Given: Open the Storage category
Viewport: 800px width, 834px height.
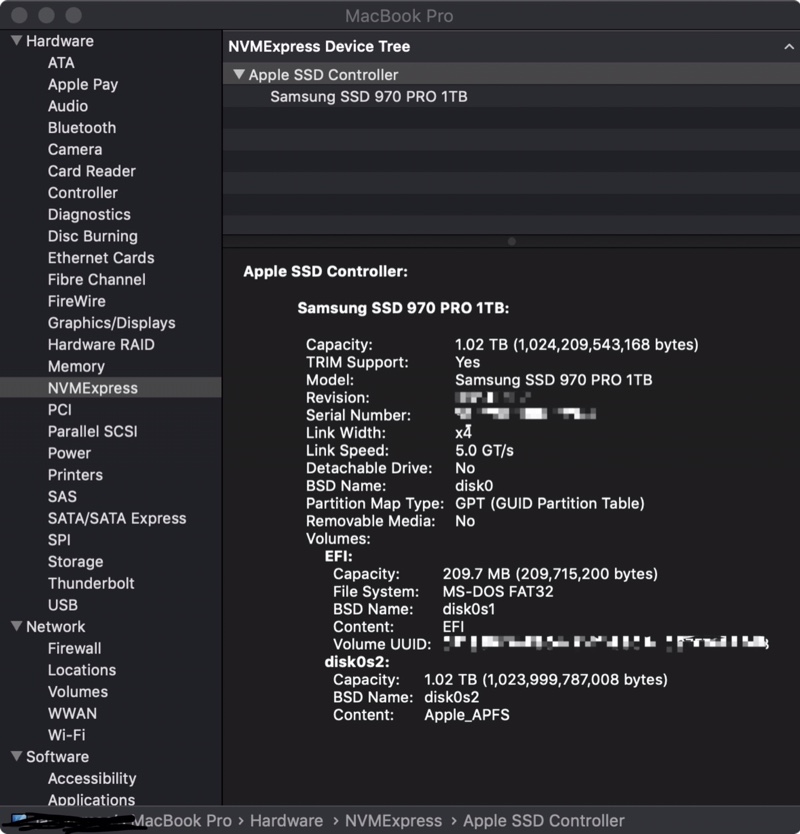Looking at the screenshot, I should (x=76, y=562).
